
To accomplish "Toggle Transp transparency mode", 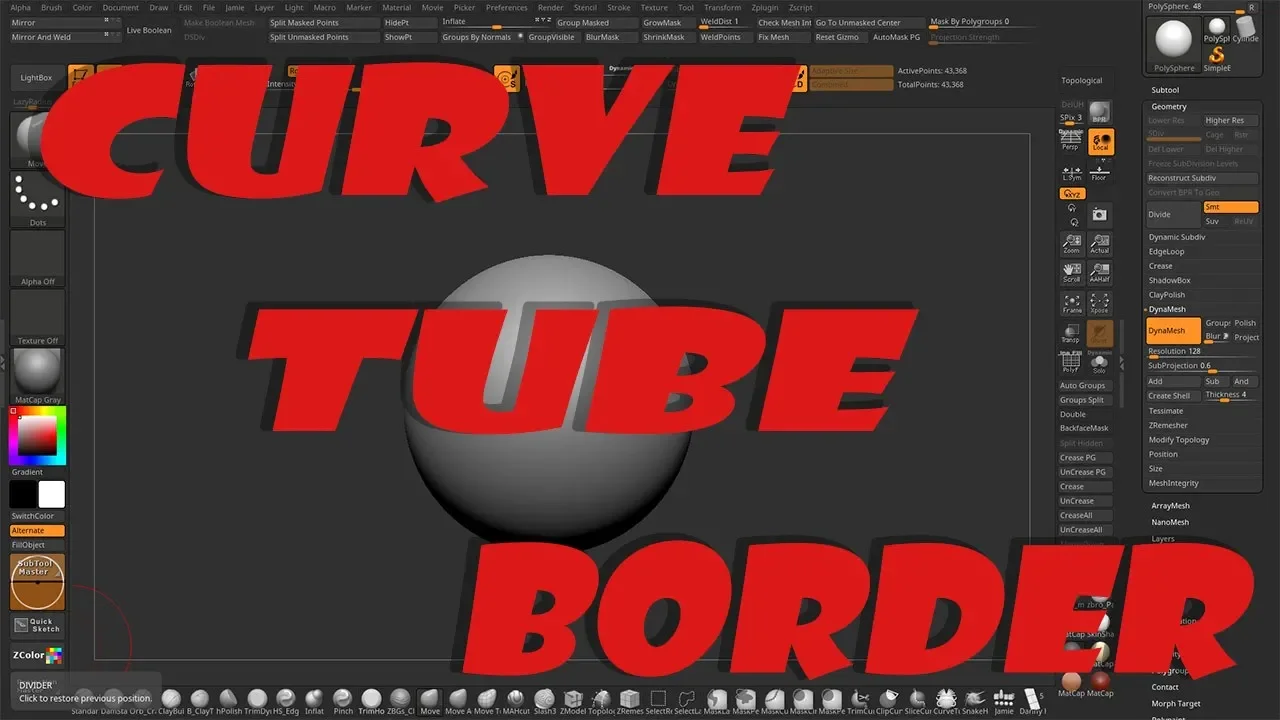I will 1071,334.
